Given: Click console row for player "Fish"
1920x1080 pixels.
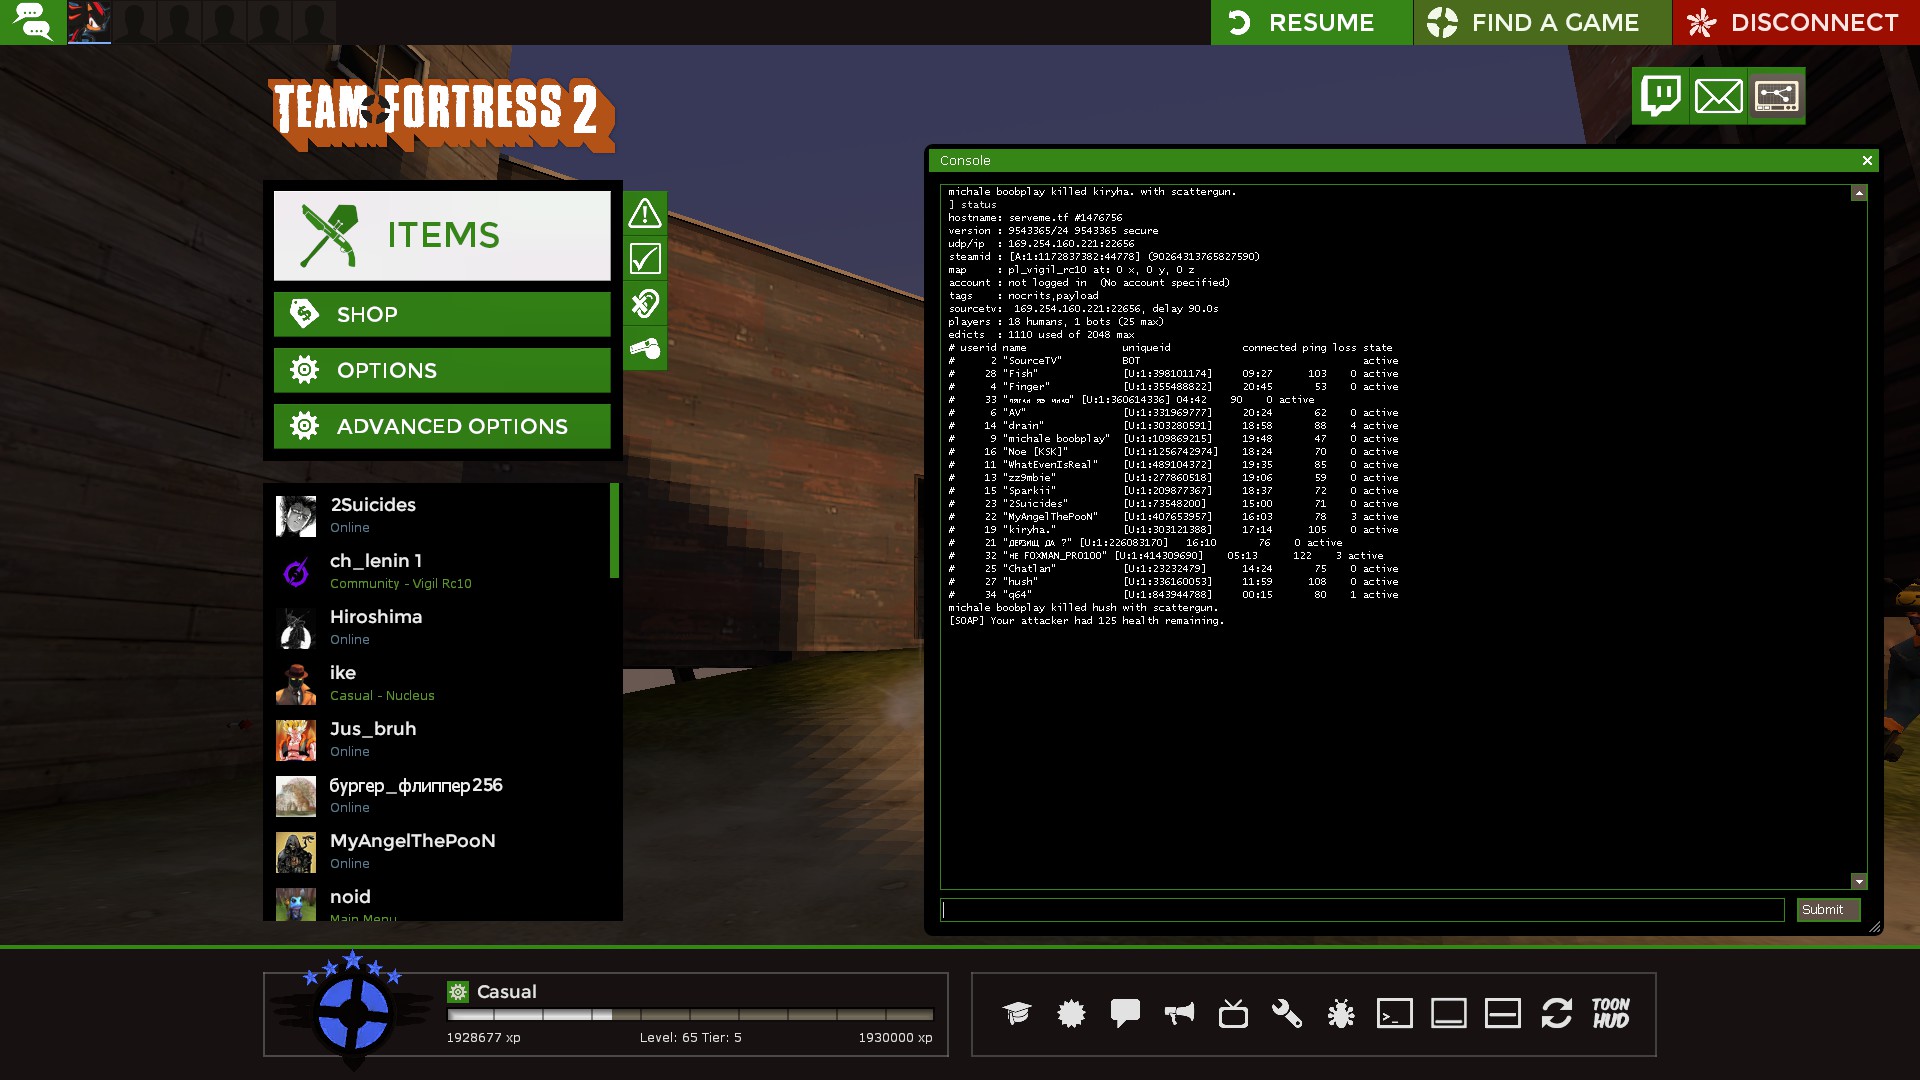Looking at the screenshot, I should (x=1173, y=374).
